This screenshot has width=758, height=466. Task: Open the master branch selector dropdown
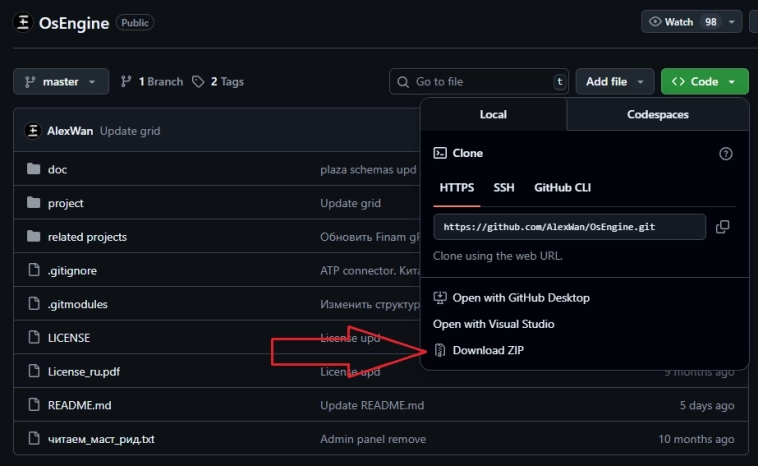pyautogui.click(x=61, y=82)
